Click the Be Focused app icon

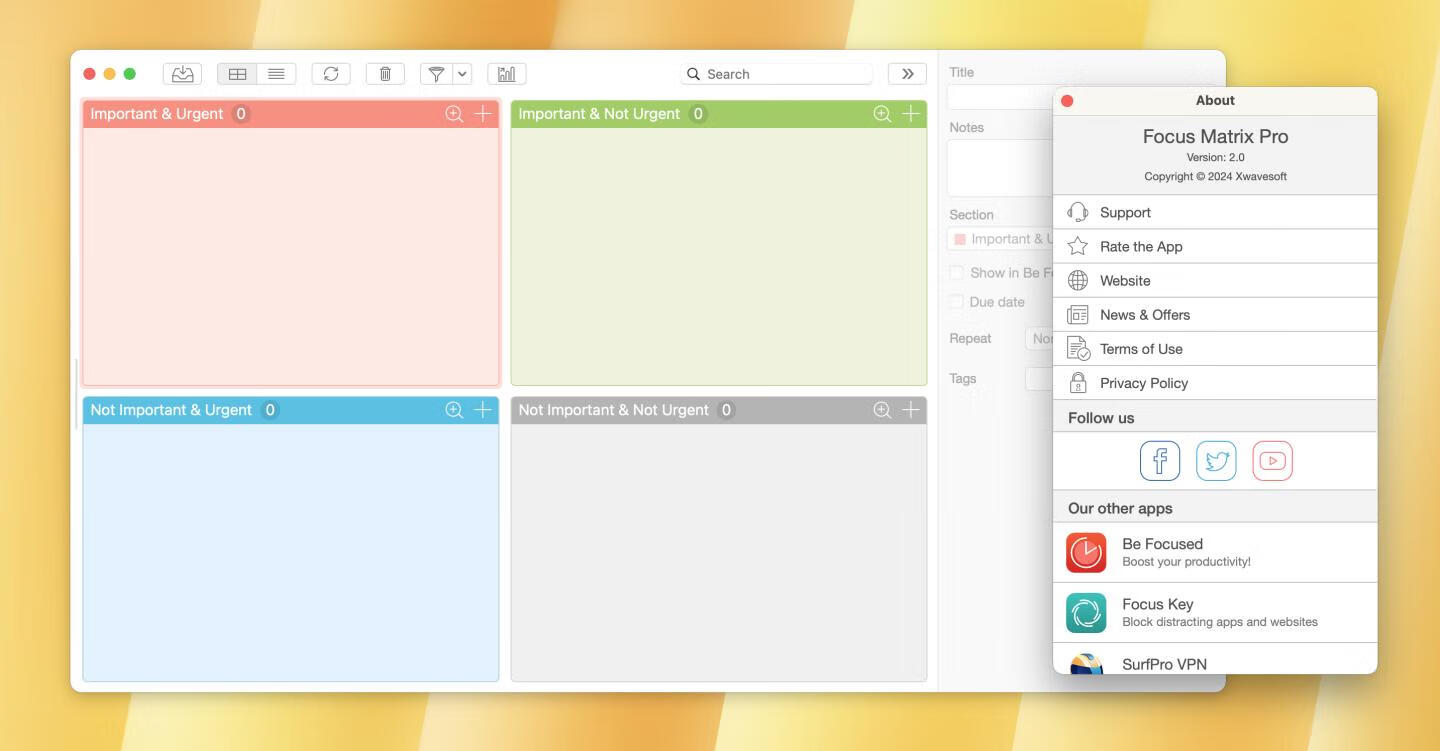(x=1086, y=552)
